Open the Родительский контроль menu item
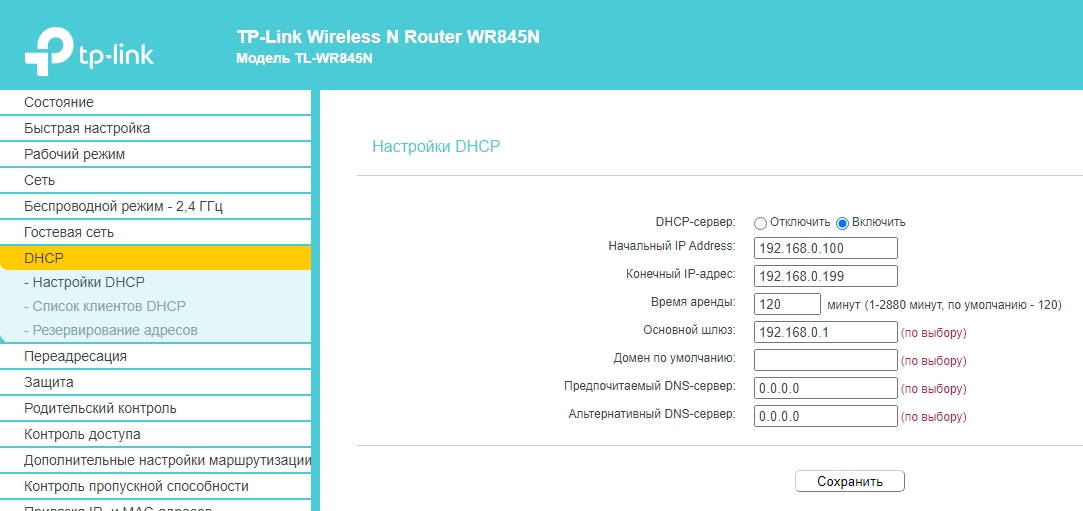Image resolution: width=1083 pixels, height=511 pixels. (100, 408)
